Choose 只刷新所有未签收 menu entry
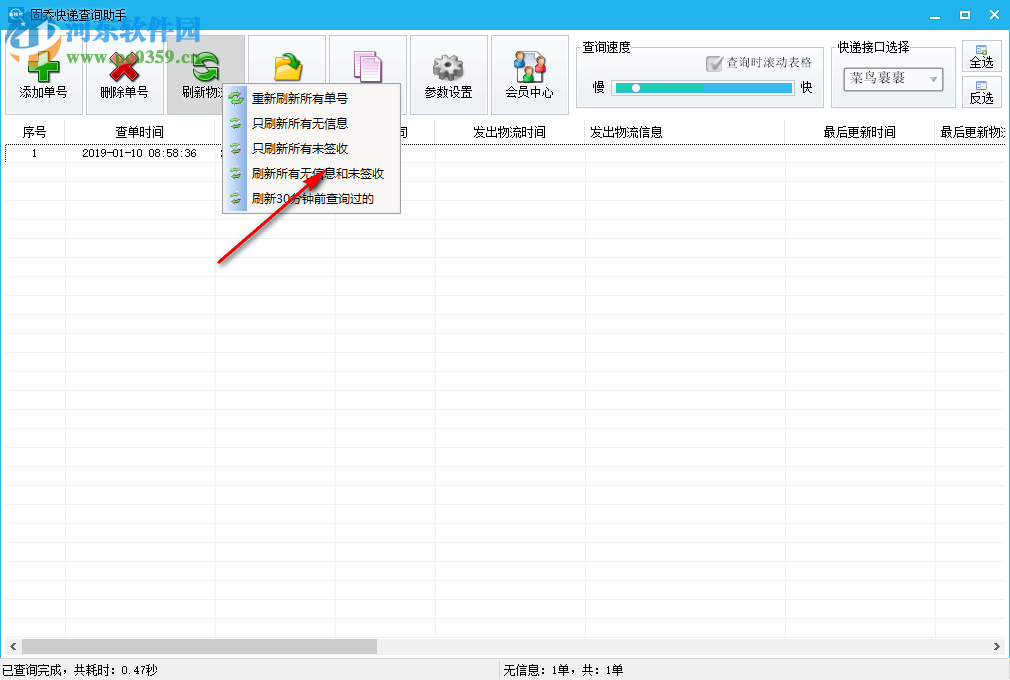 [x=302, y=149]
